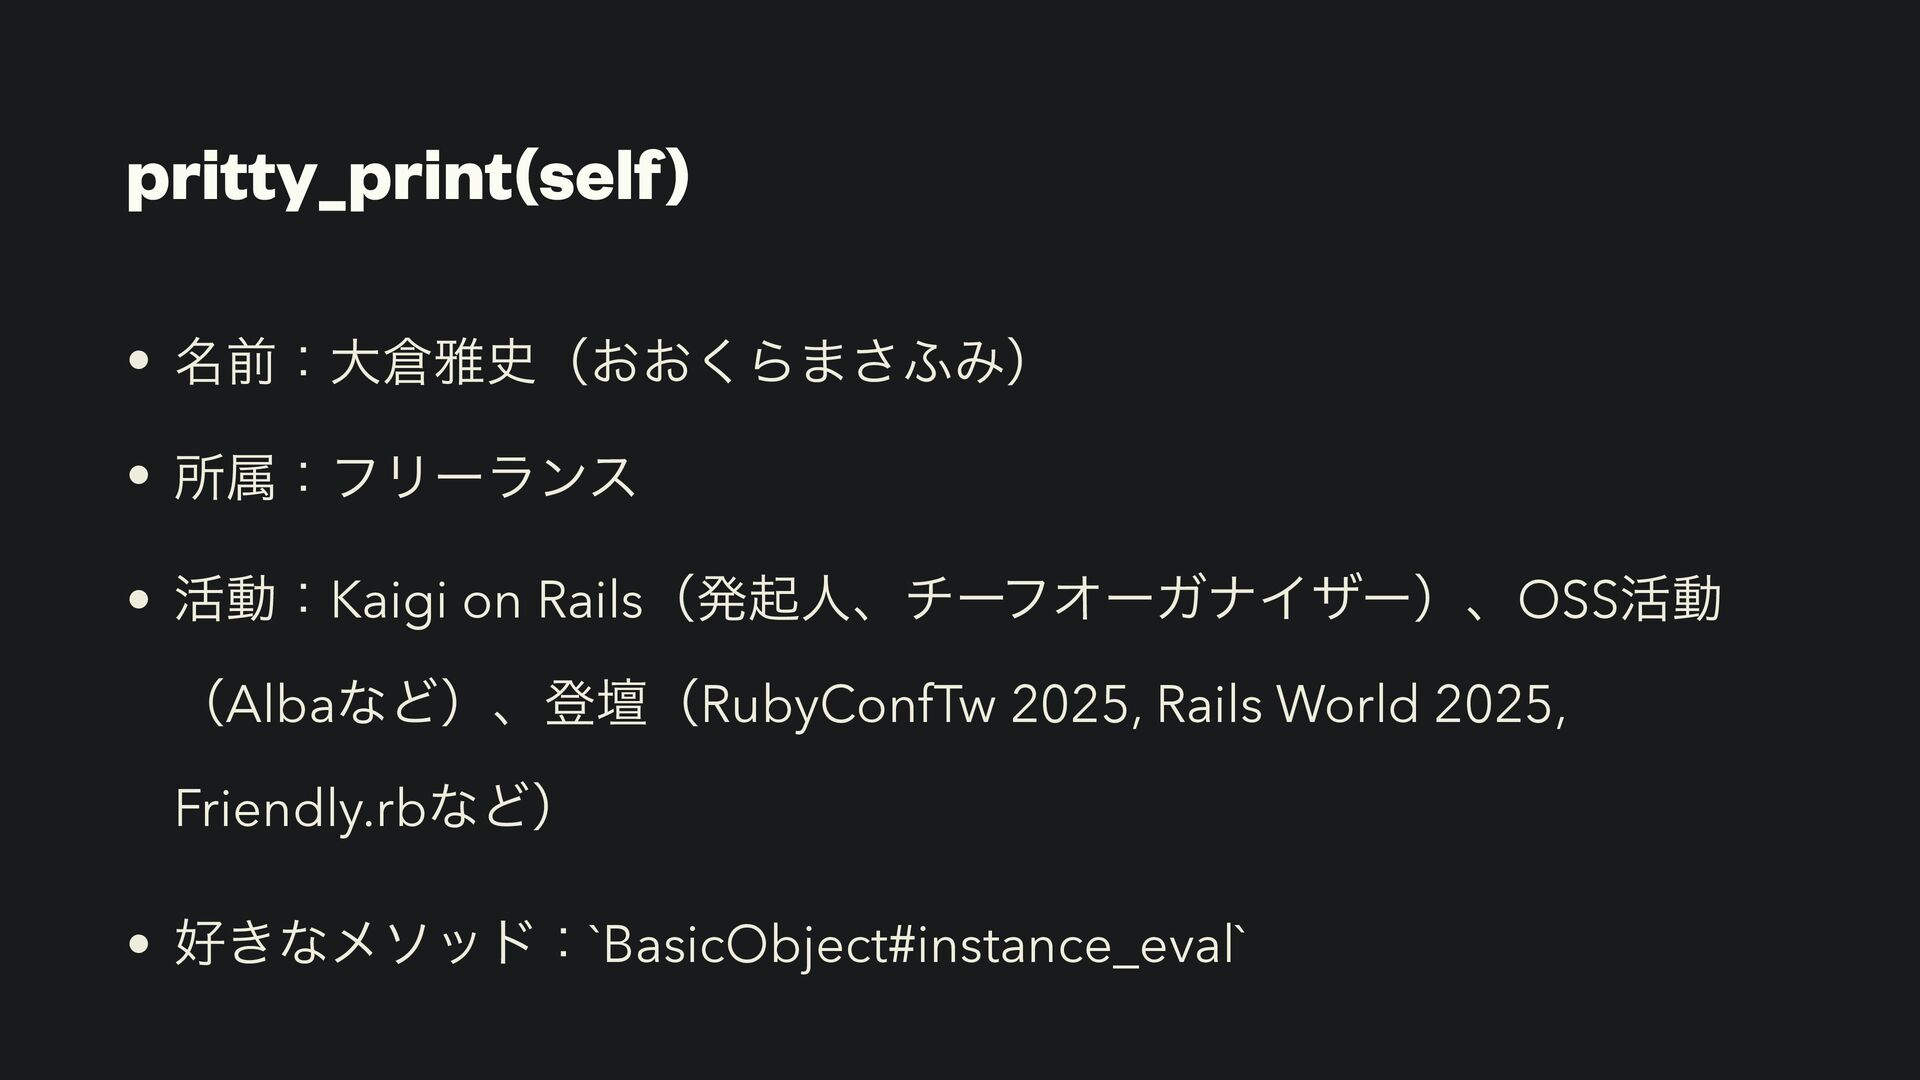Screen dimensions: 1920x1080
Task: Click the second bullet point dot
Action: click(138, 477)
